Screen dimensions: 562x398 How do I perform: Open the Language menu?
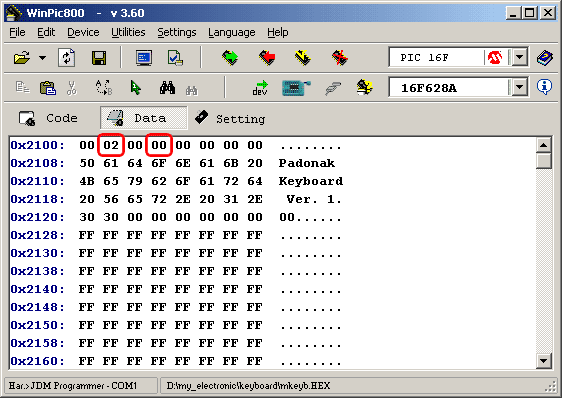(232, 32)
